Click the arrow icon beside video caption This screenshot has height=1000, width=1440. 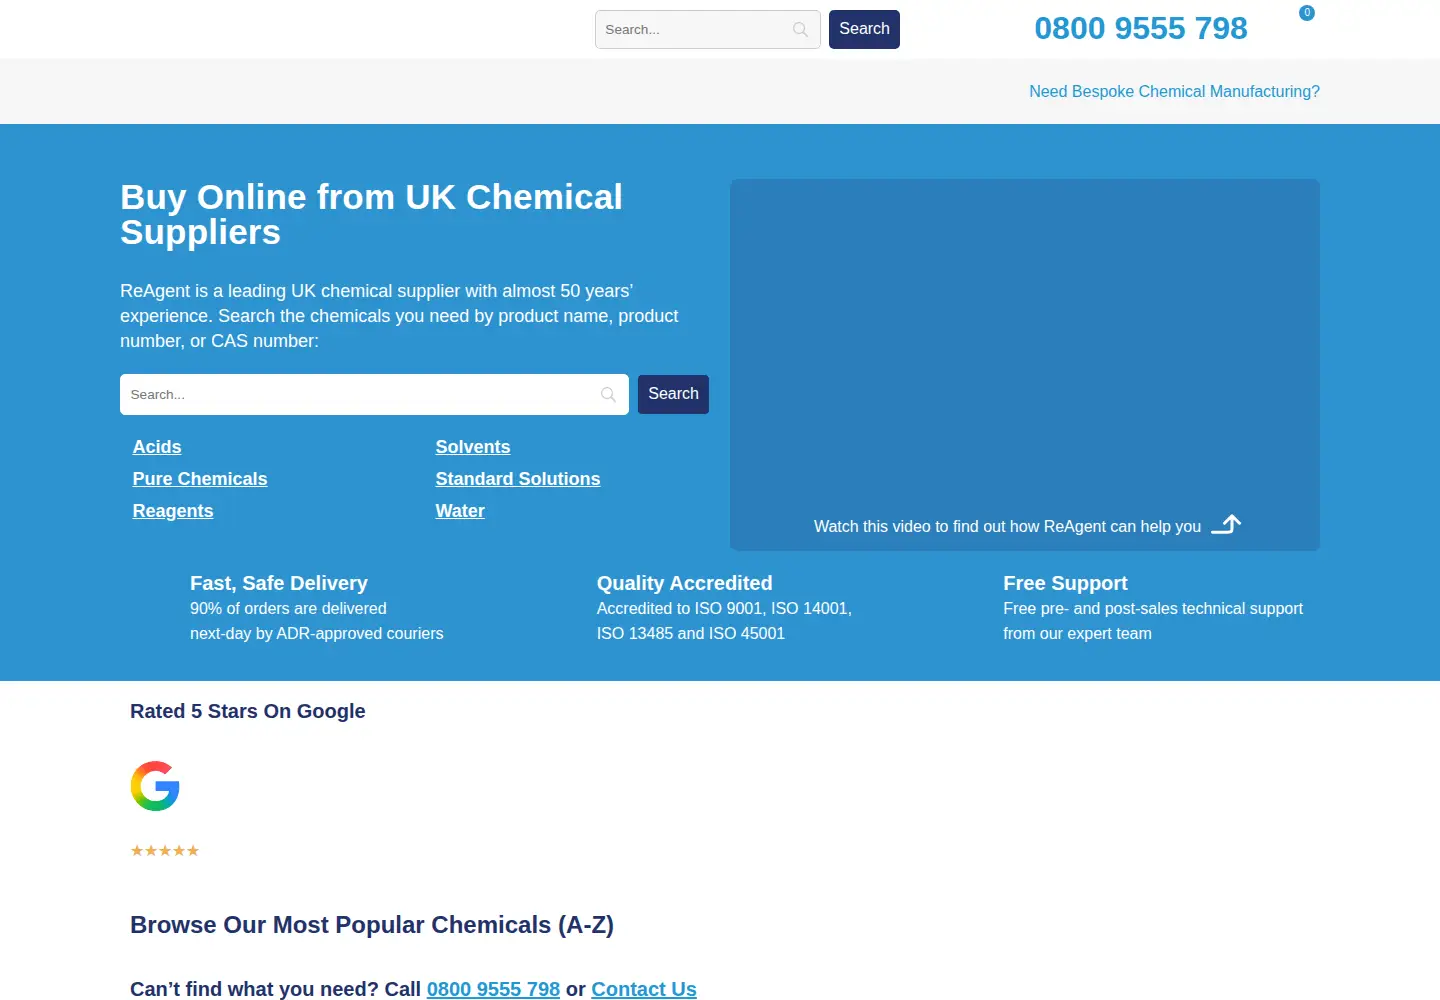1226,524
